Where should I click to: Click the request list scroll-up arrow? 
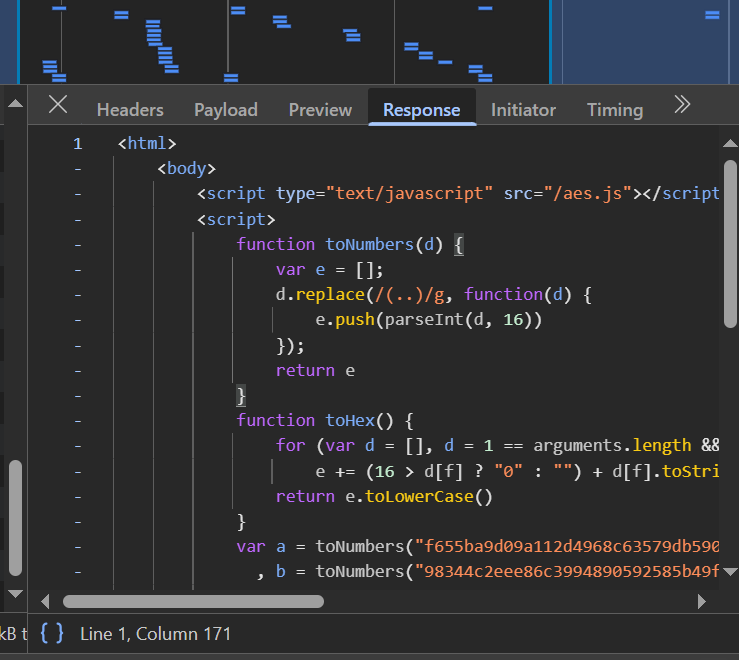(x=14, y=102)
